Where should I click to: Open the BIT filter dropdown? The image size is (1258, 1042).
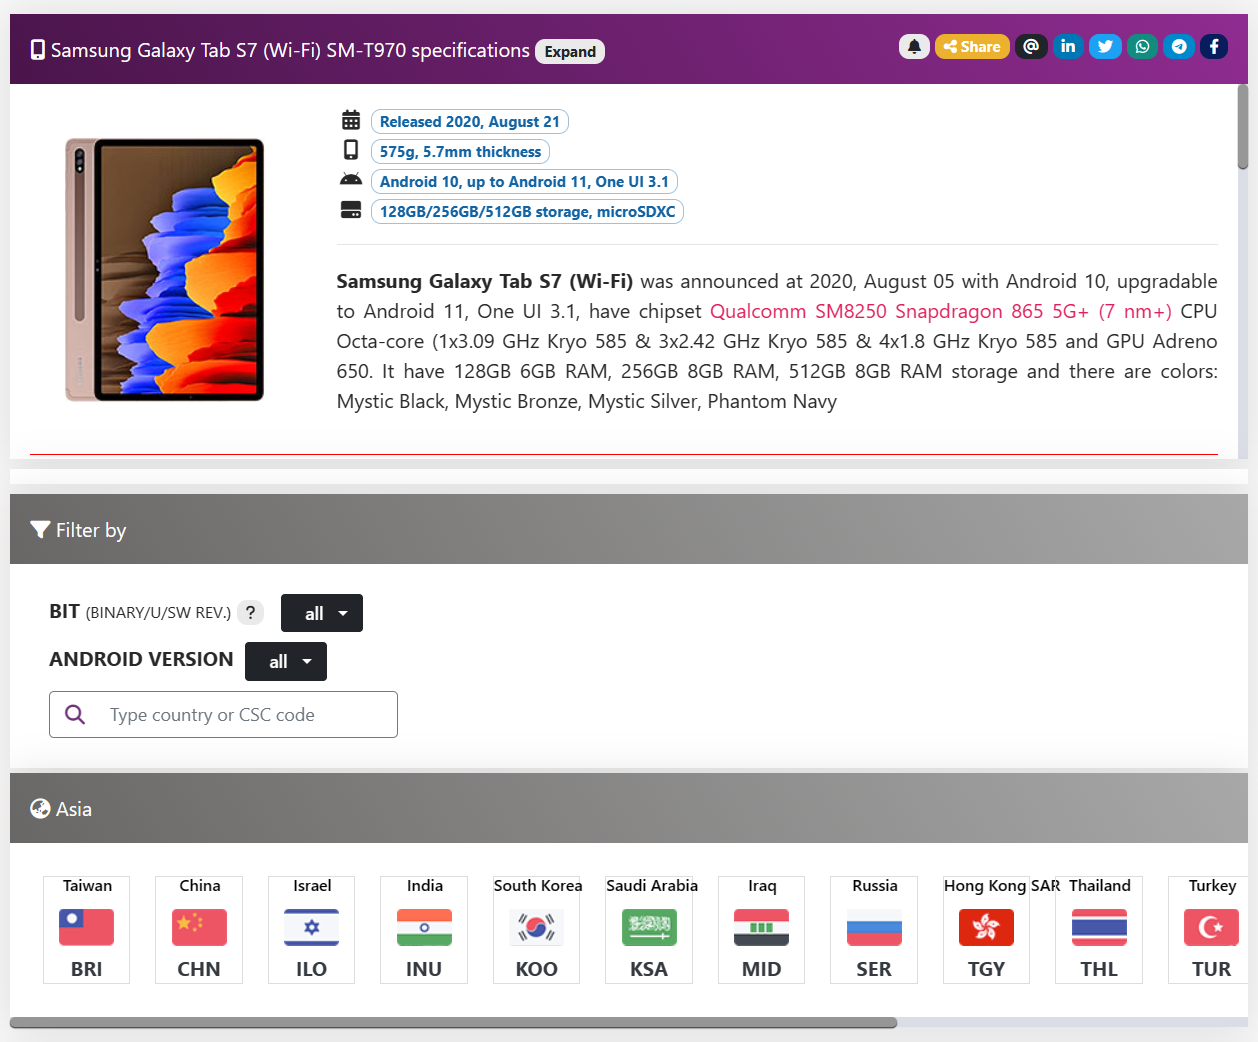[x=322, y=613]
